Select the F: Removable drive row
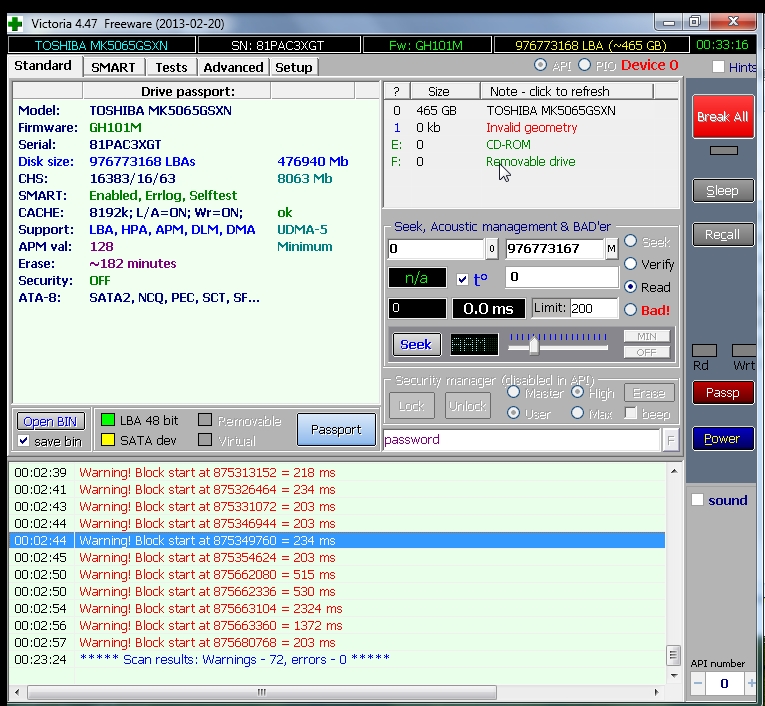Viewport: 765px width, 706px height. click(x=531, y=162)
